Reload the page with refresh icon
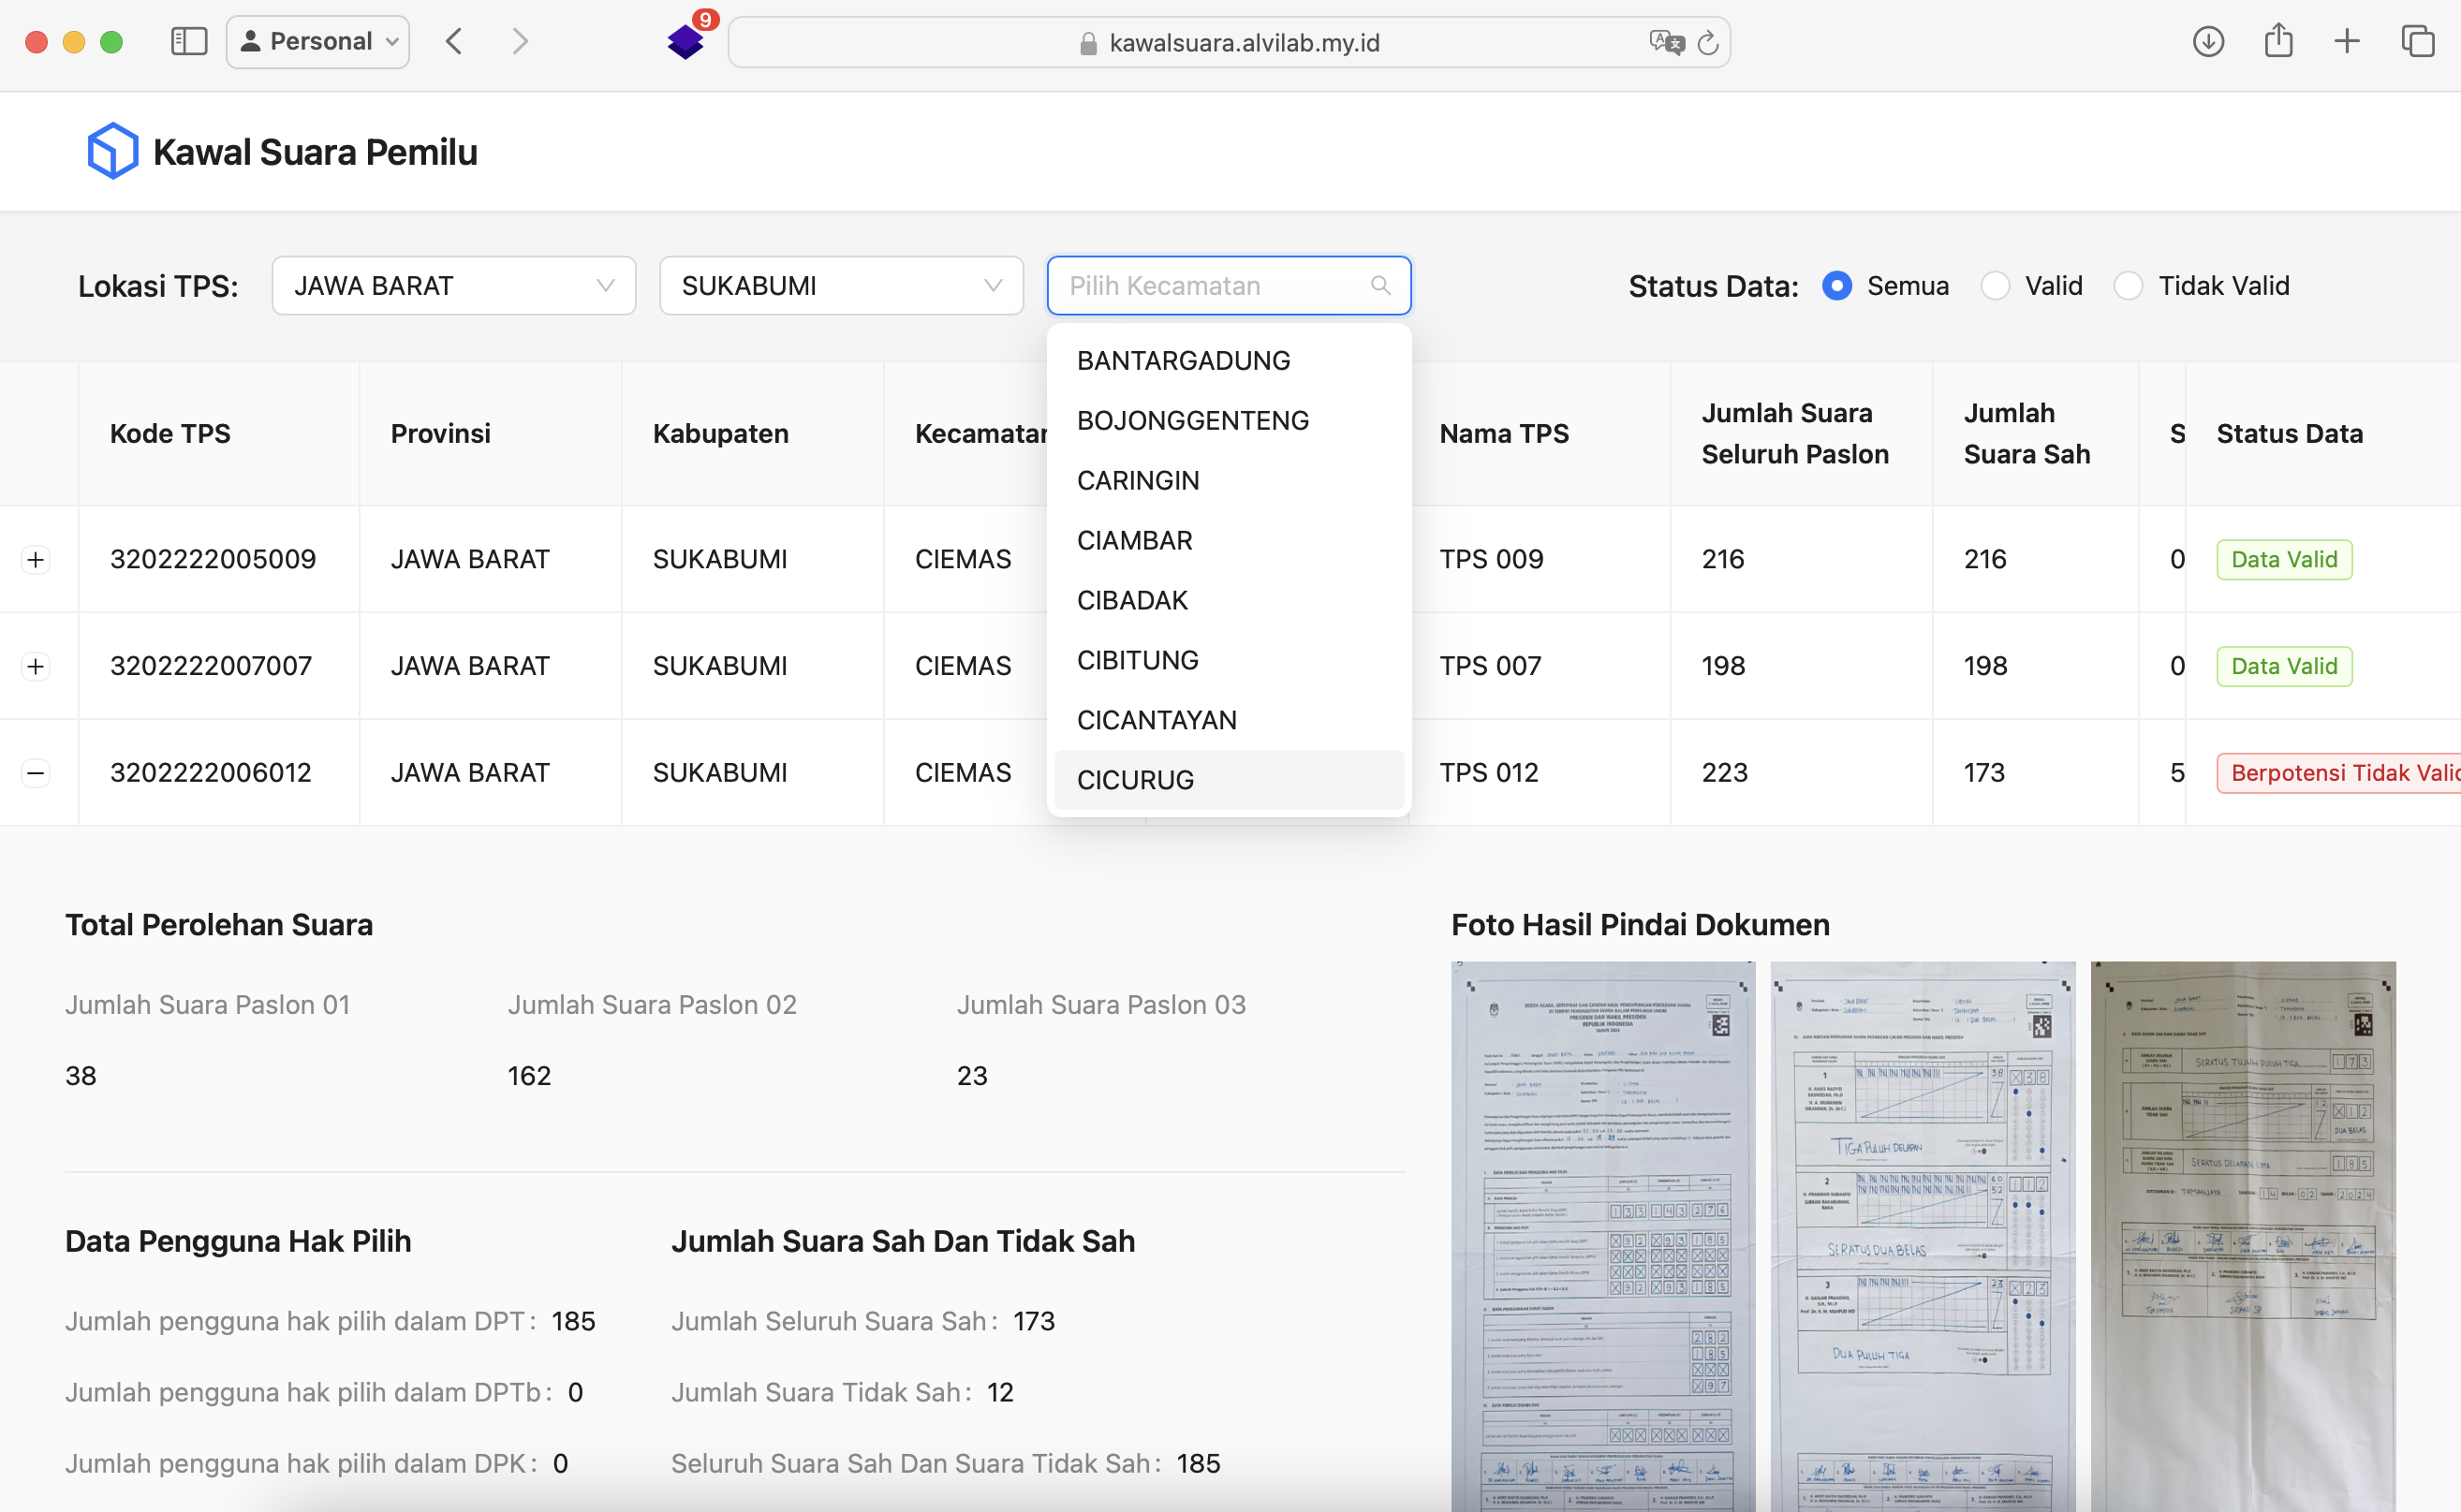The width and height of the screenshot is (2461, 1512). pos(1708,42)
